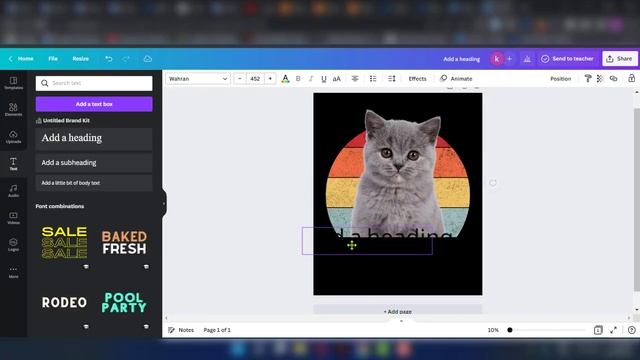Add a link to the text
Image resolution: width=640 pixels, height=360 pixels.
click(x=613, y=78)
